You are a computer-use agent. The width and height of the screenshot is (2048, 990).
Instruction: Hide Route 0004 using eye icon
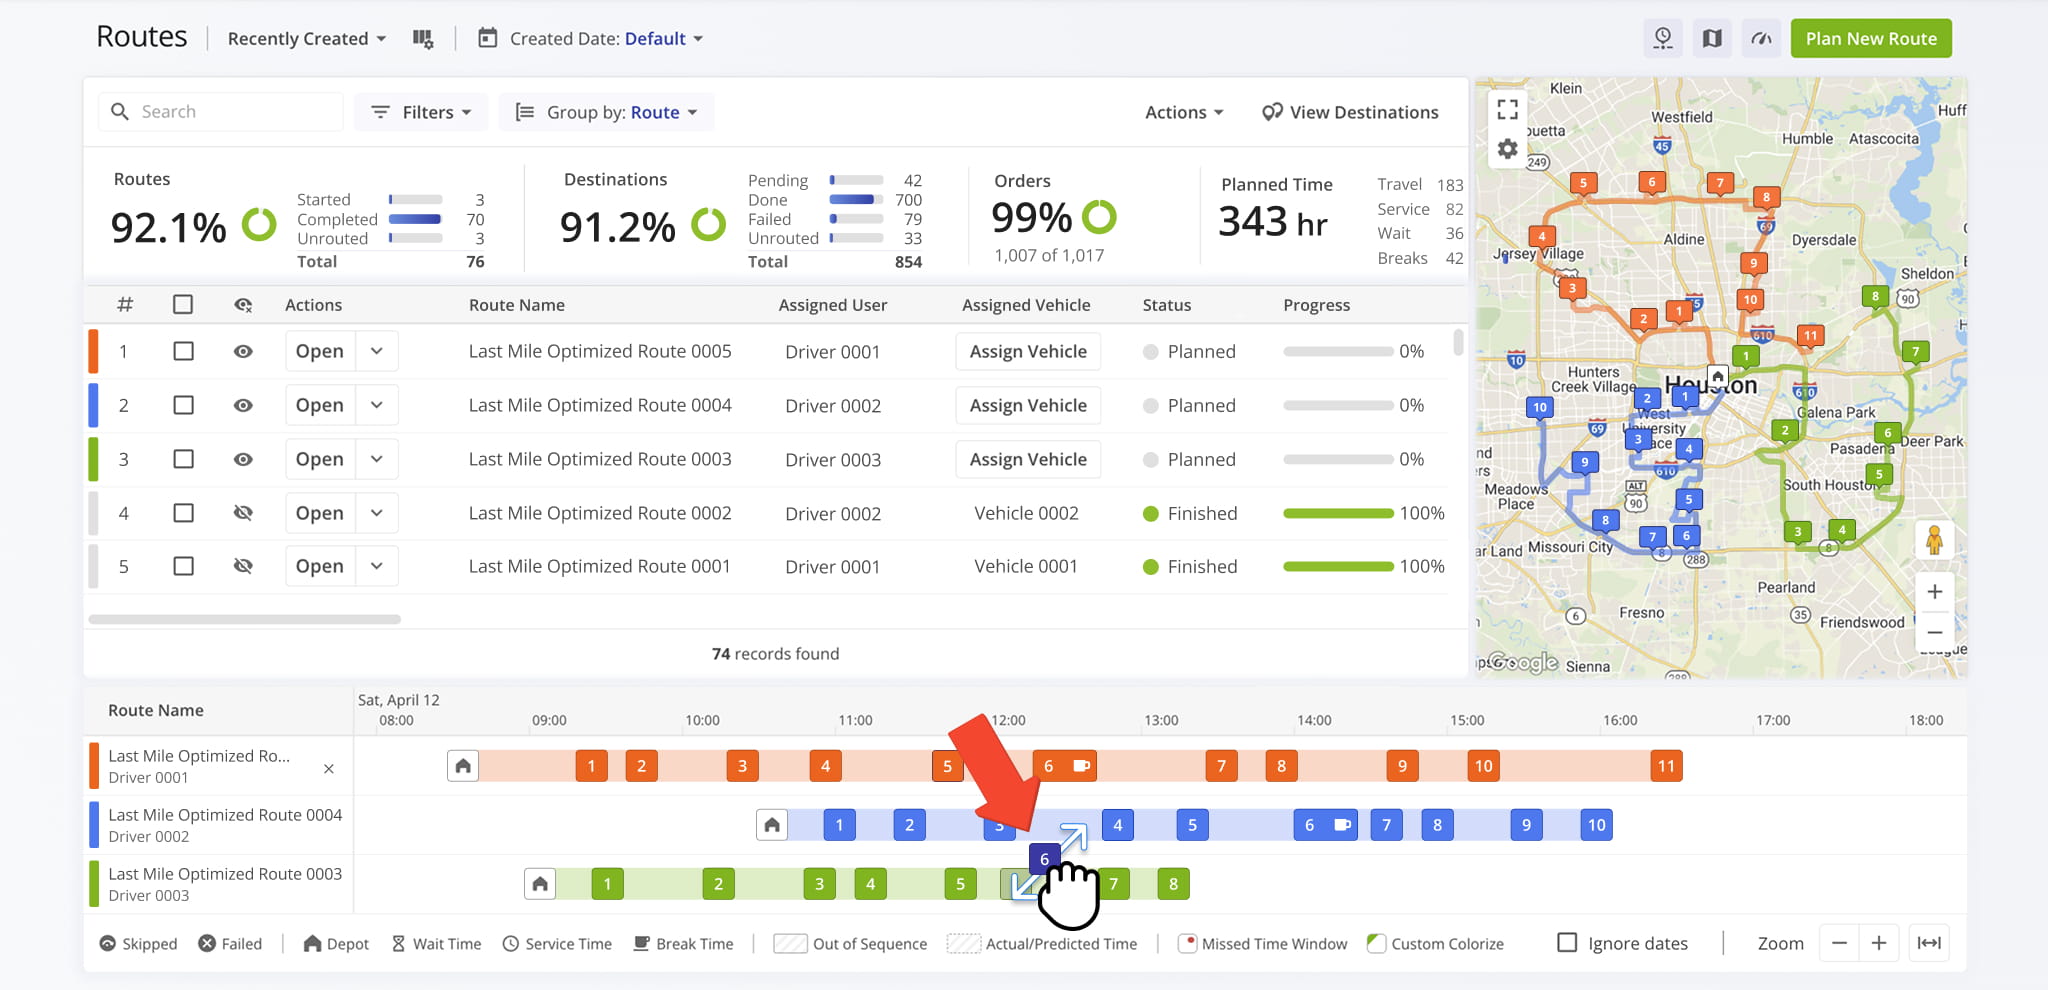click(243, 405)
